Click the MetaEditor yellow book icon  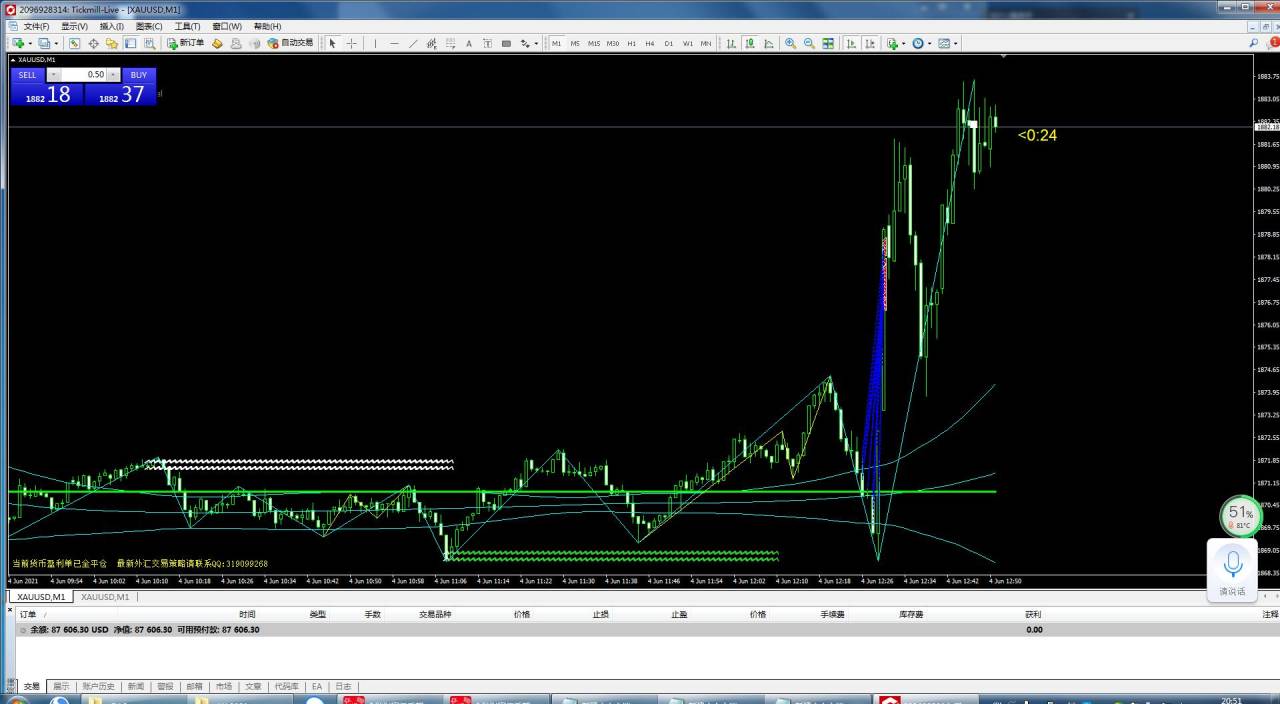[x=217, y=43]
